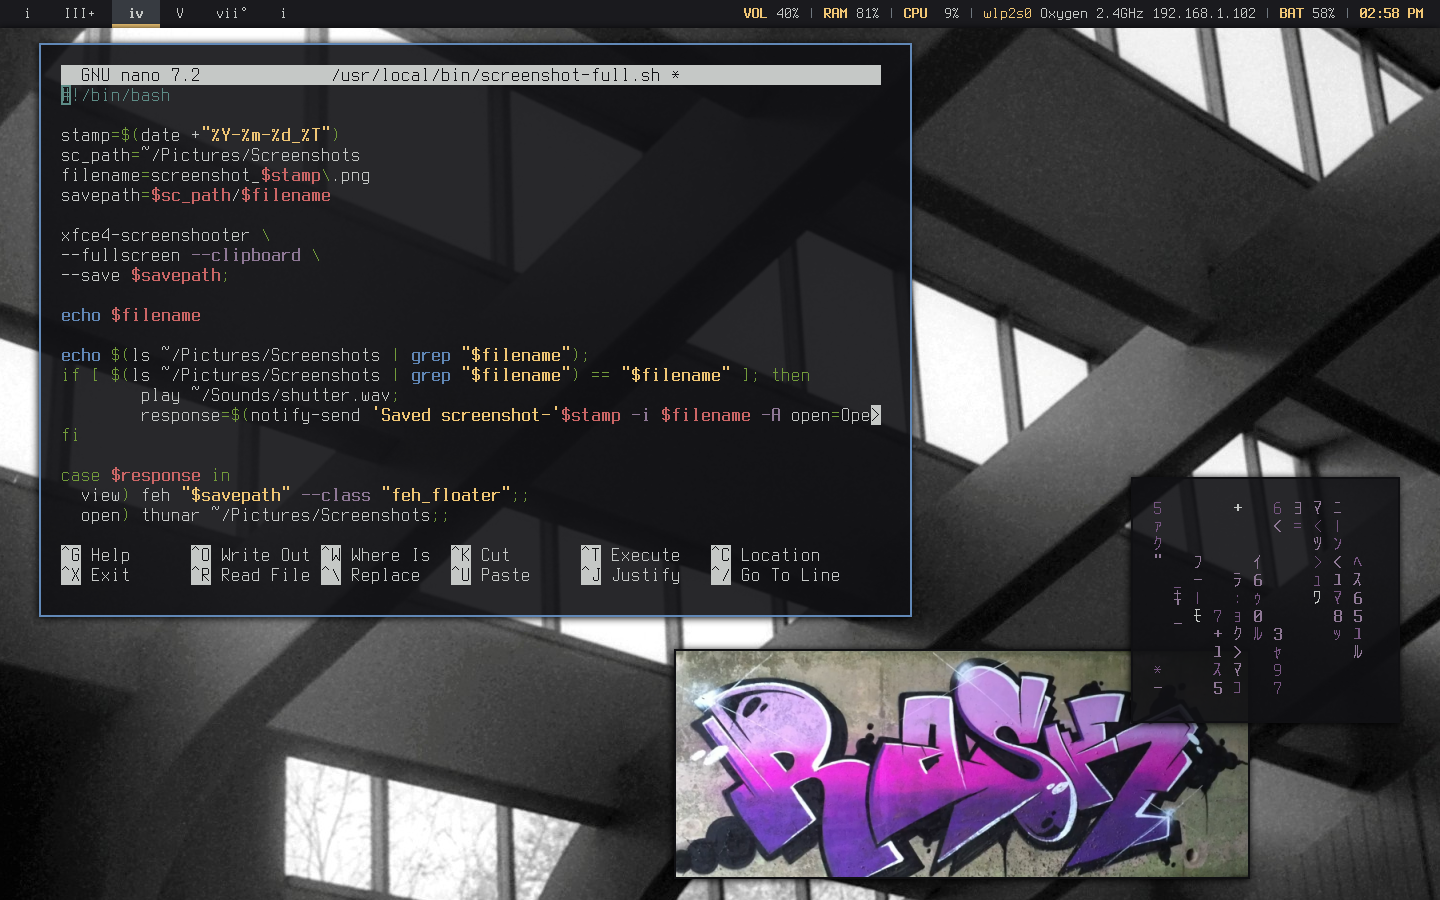The height and width of the screenshot is (900, 1440).
Task: Click the 02:58 PM clock
Action: tap(1391, 13)
